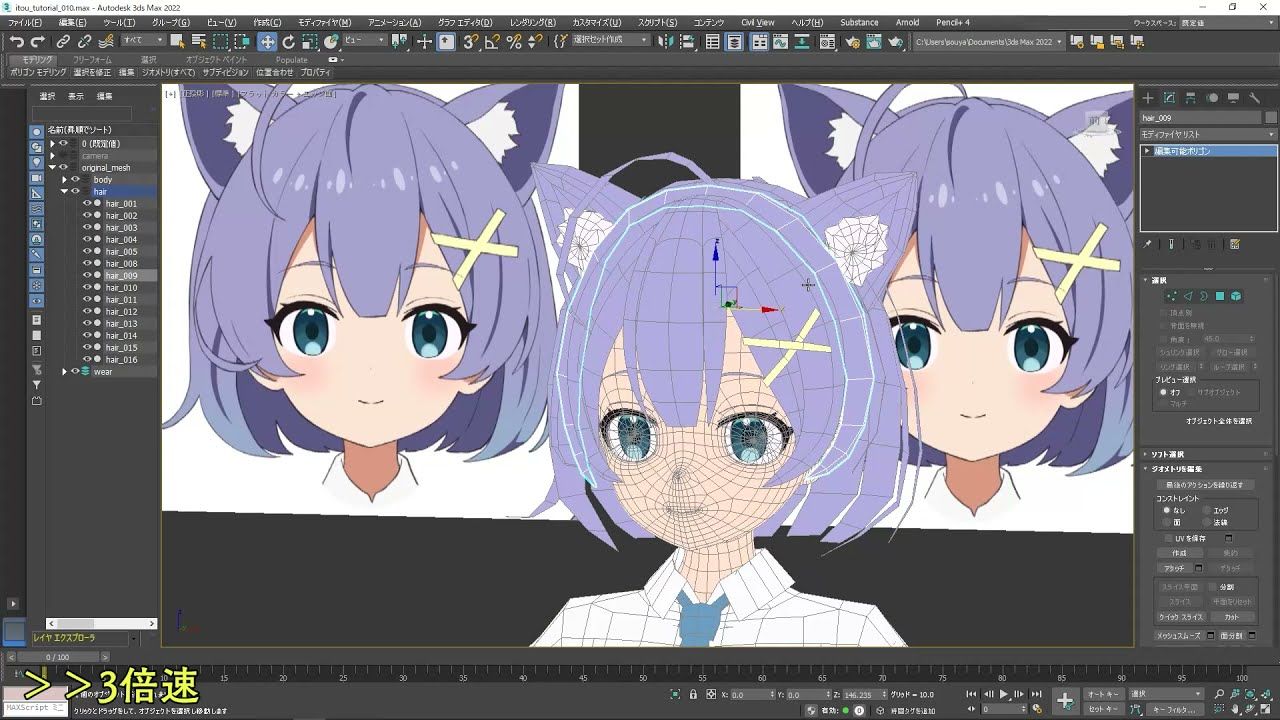Screen dimensions: 1280x720
Task: Select Vertex sub-object level icon
Action: (x=1172, y=296)
